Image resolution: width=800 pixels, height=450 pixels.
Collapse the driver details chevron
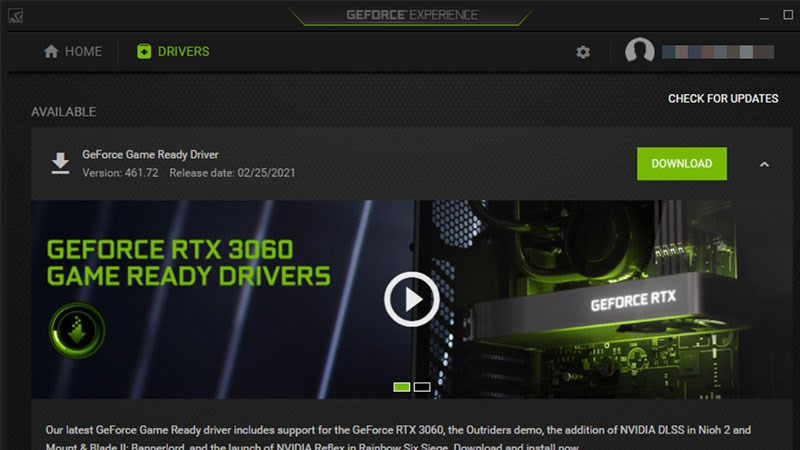pyautogui.click(x=764, y=164)
